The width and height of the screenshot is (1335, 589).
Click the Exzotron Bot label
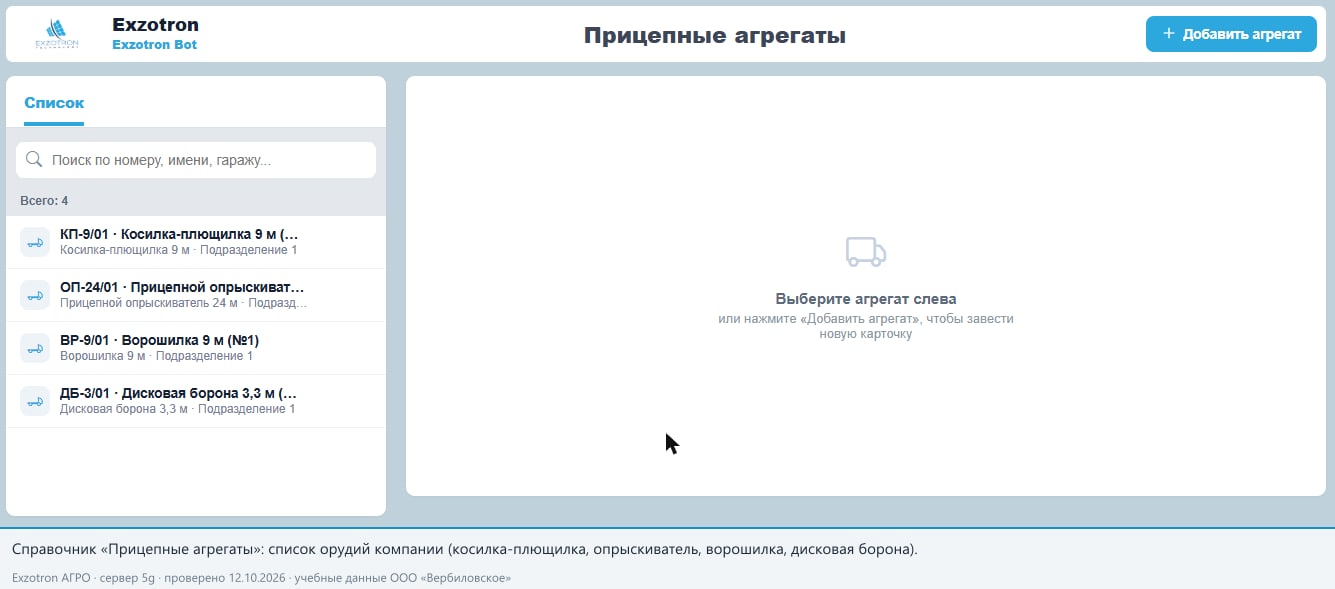[154, 45]
